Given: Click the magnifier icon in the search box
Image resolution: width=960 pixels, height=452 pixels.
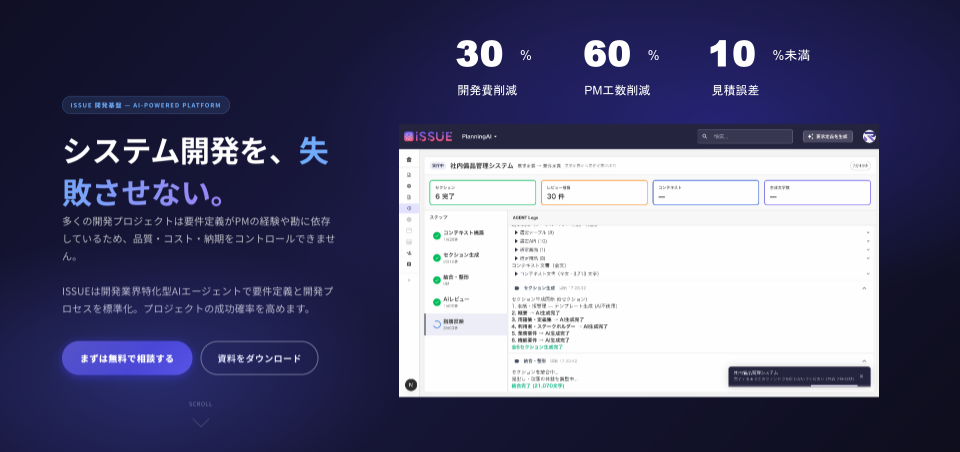Looking at the screenshot, I should coord(705,137).
